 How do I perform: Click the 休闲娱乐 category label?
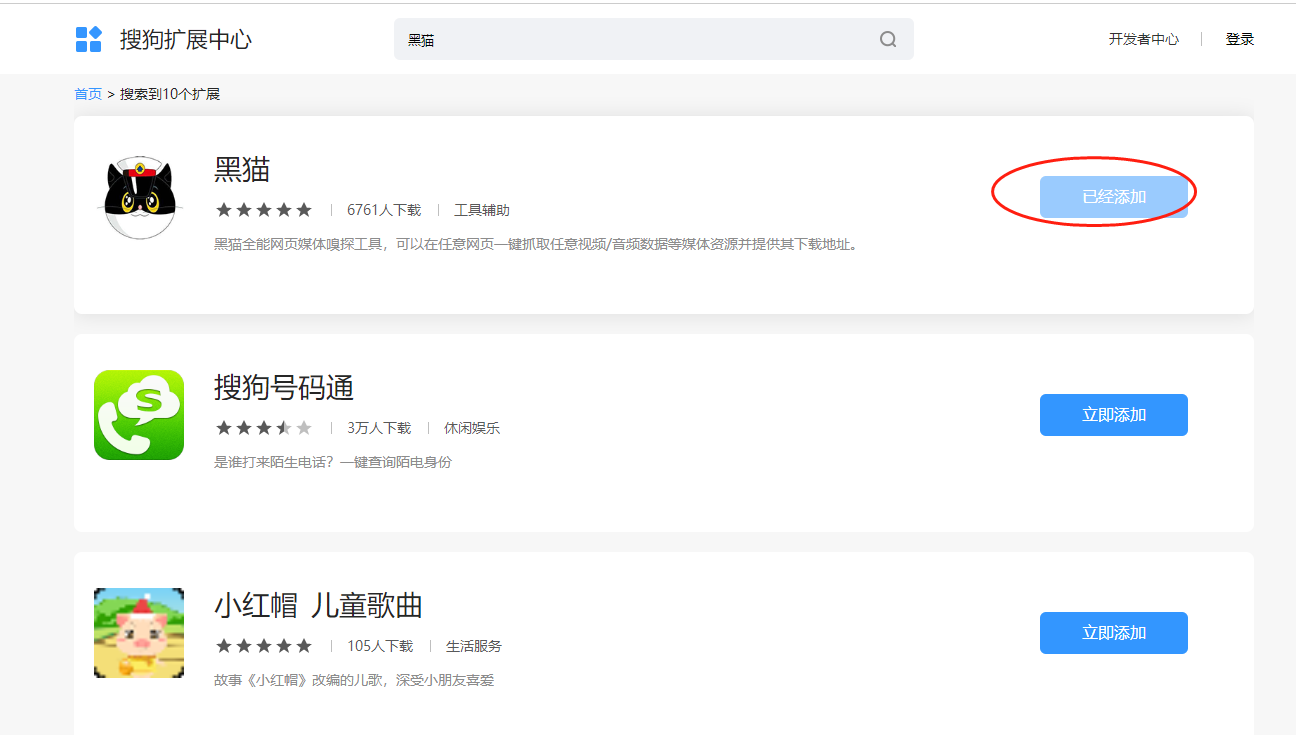[x=472, y=428]
